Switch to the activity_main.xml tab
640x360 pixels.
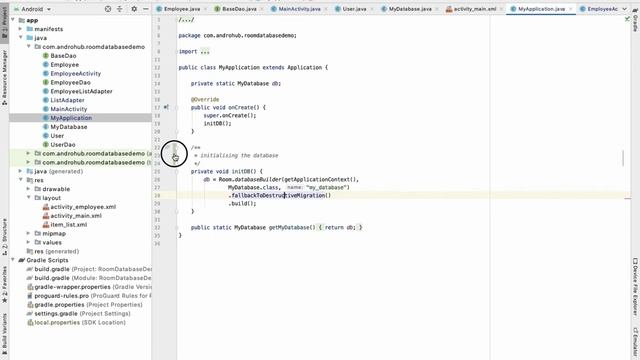[x=475, y=9]
